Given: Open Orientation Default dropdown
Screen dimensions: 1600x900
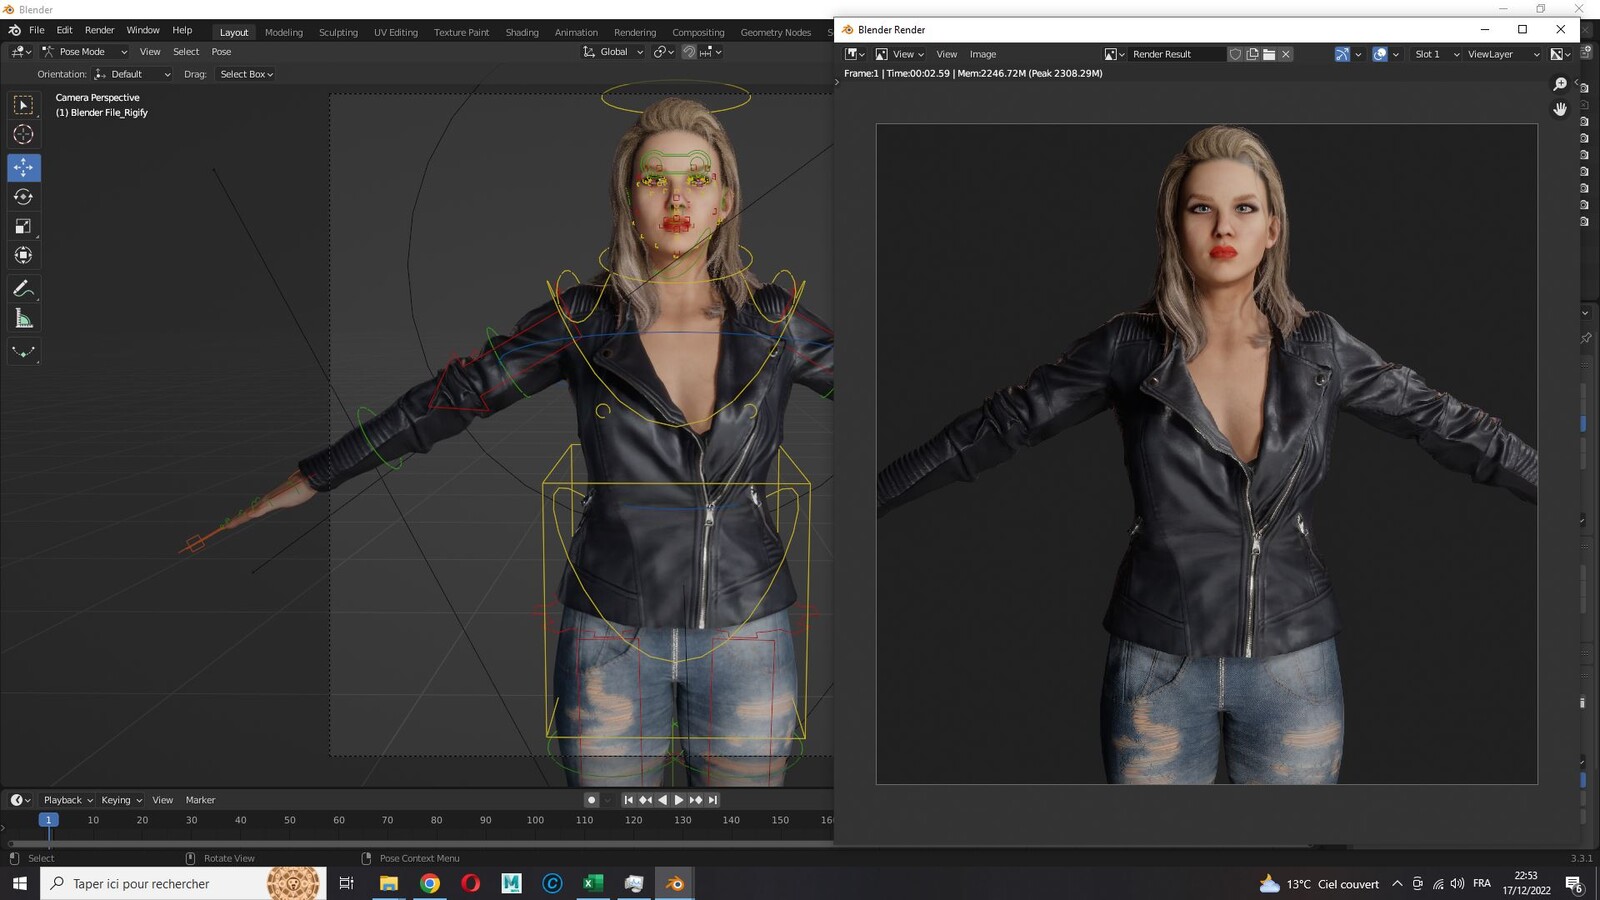Looking at the screenshot, I should pyautogui.click(x=132, y=74).
